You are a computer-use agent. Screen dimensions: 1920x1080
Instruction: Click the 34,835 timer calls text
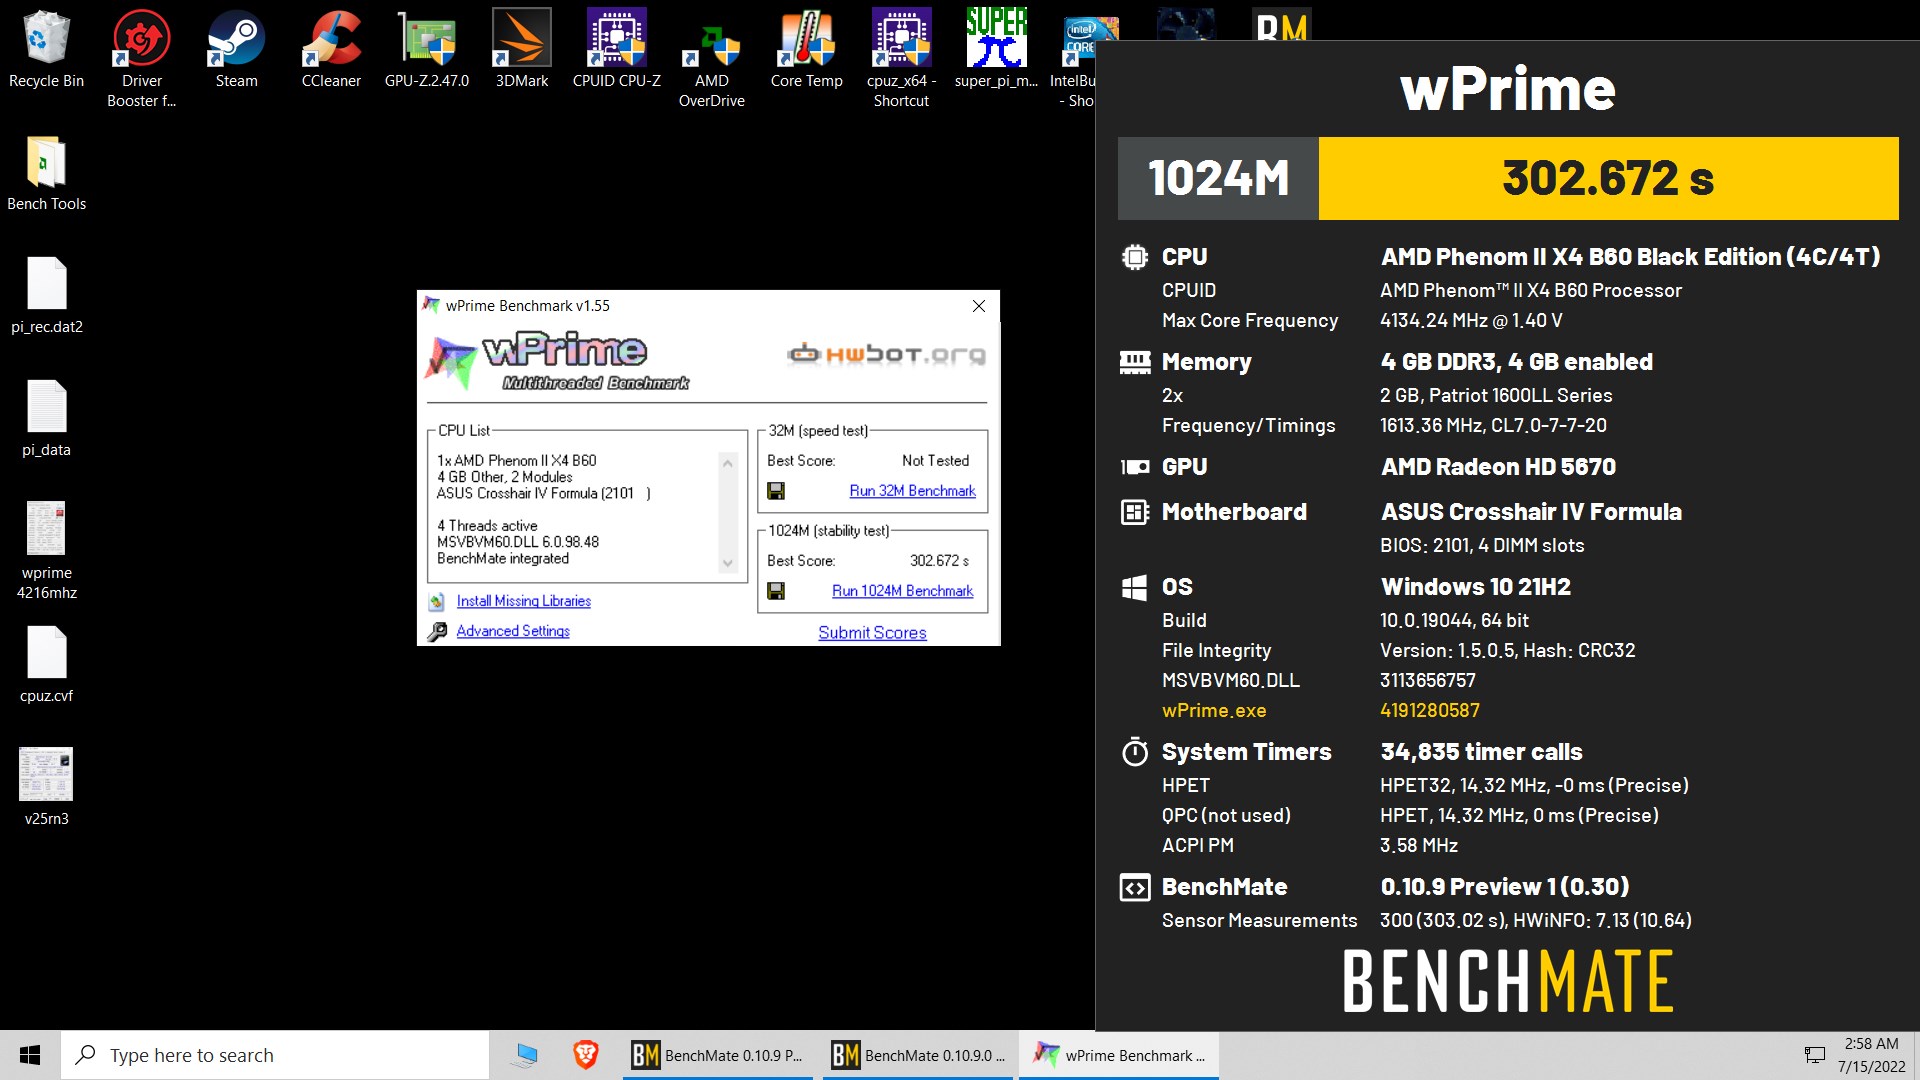pos(1481,752)
